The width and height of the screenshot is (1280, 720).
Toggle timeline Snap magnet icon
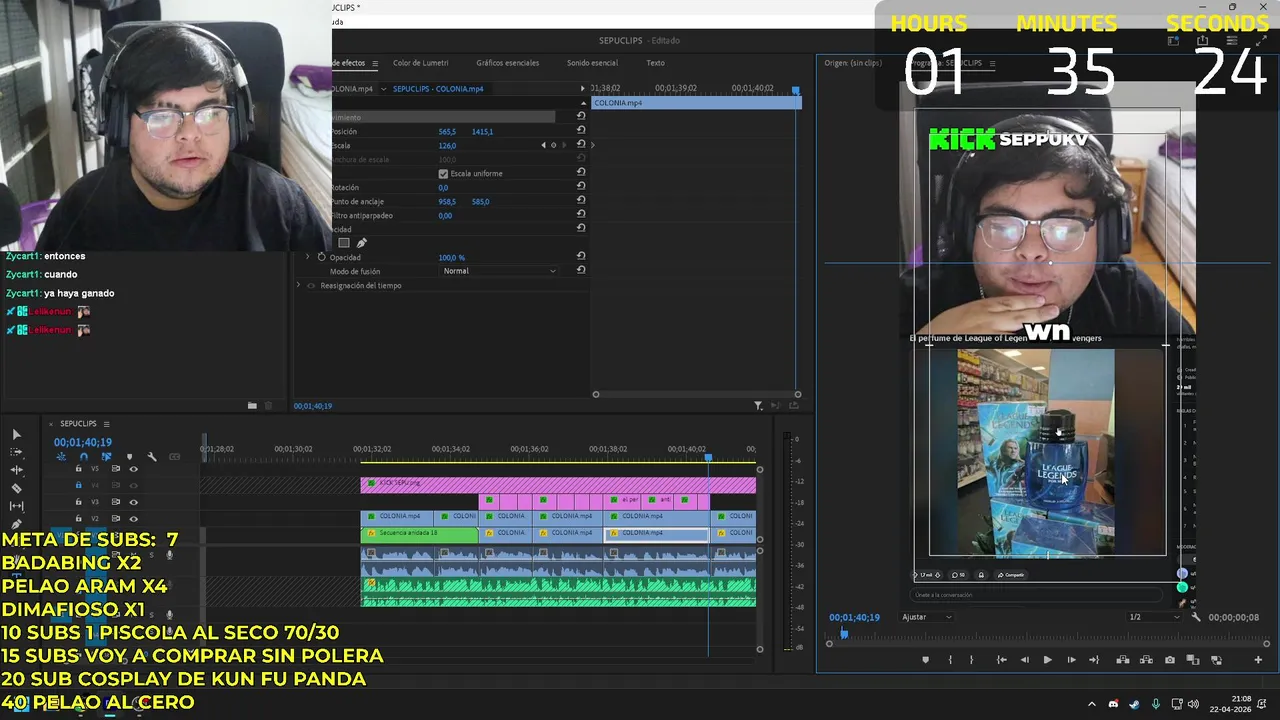coord(84,457)
